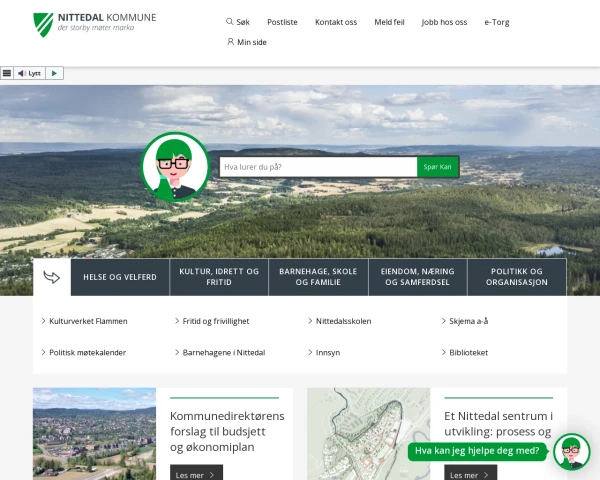Screen dimensions: 600x480
Task: Go to Min side
Action: [x=247, y=42]
